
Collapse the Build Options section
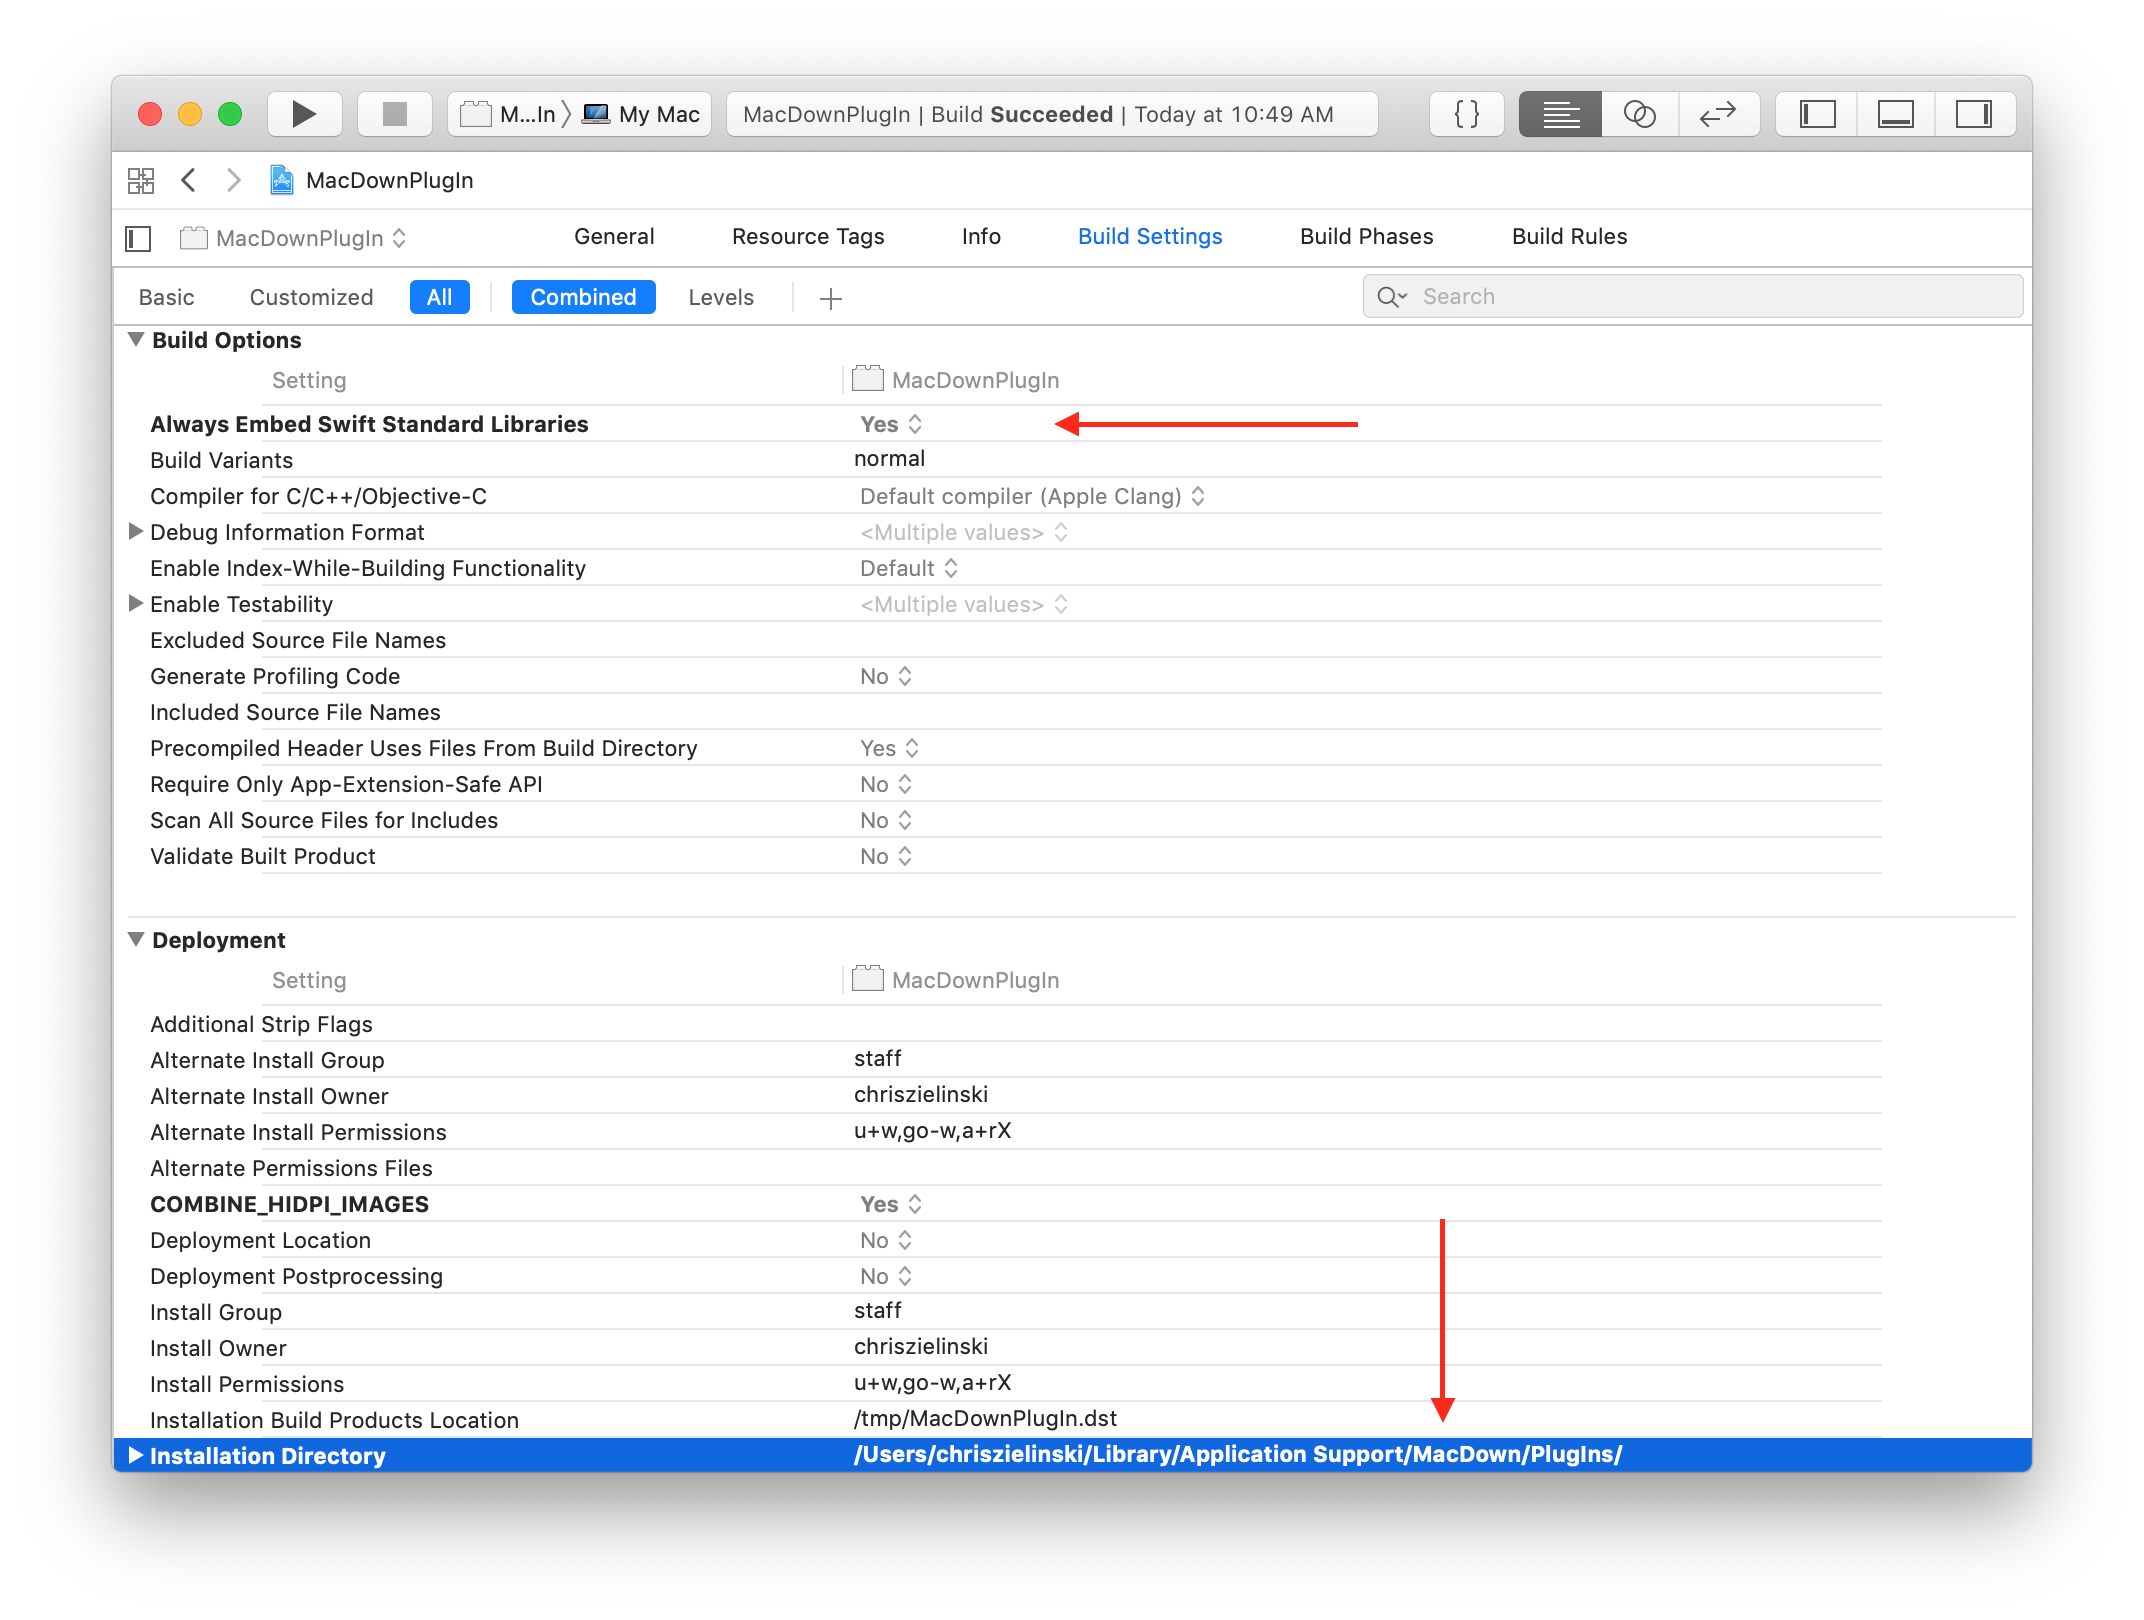tap(136, 340)
